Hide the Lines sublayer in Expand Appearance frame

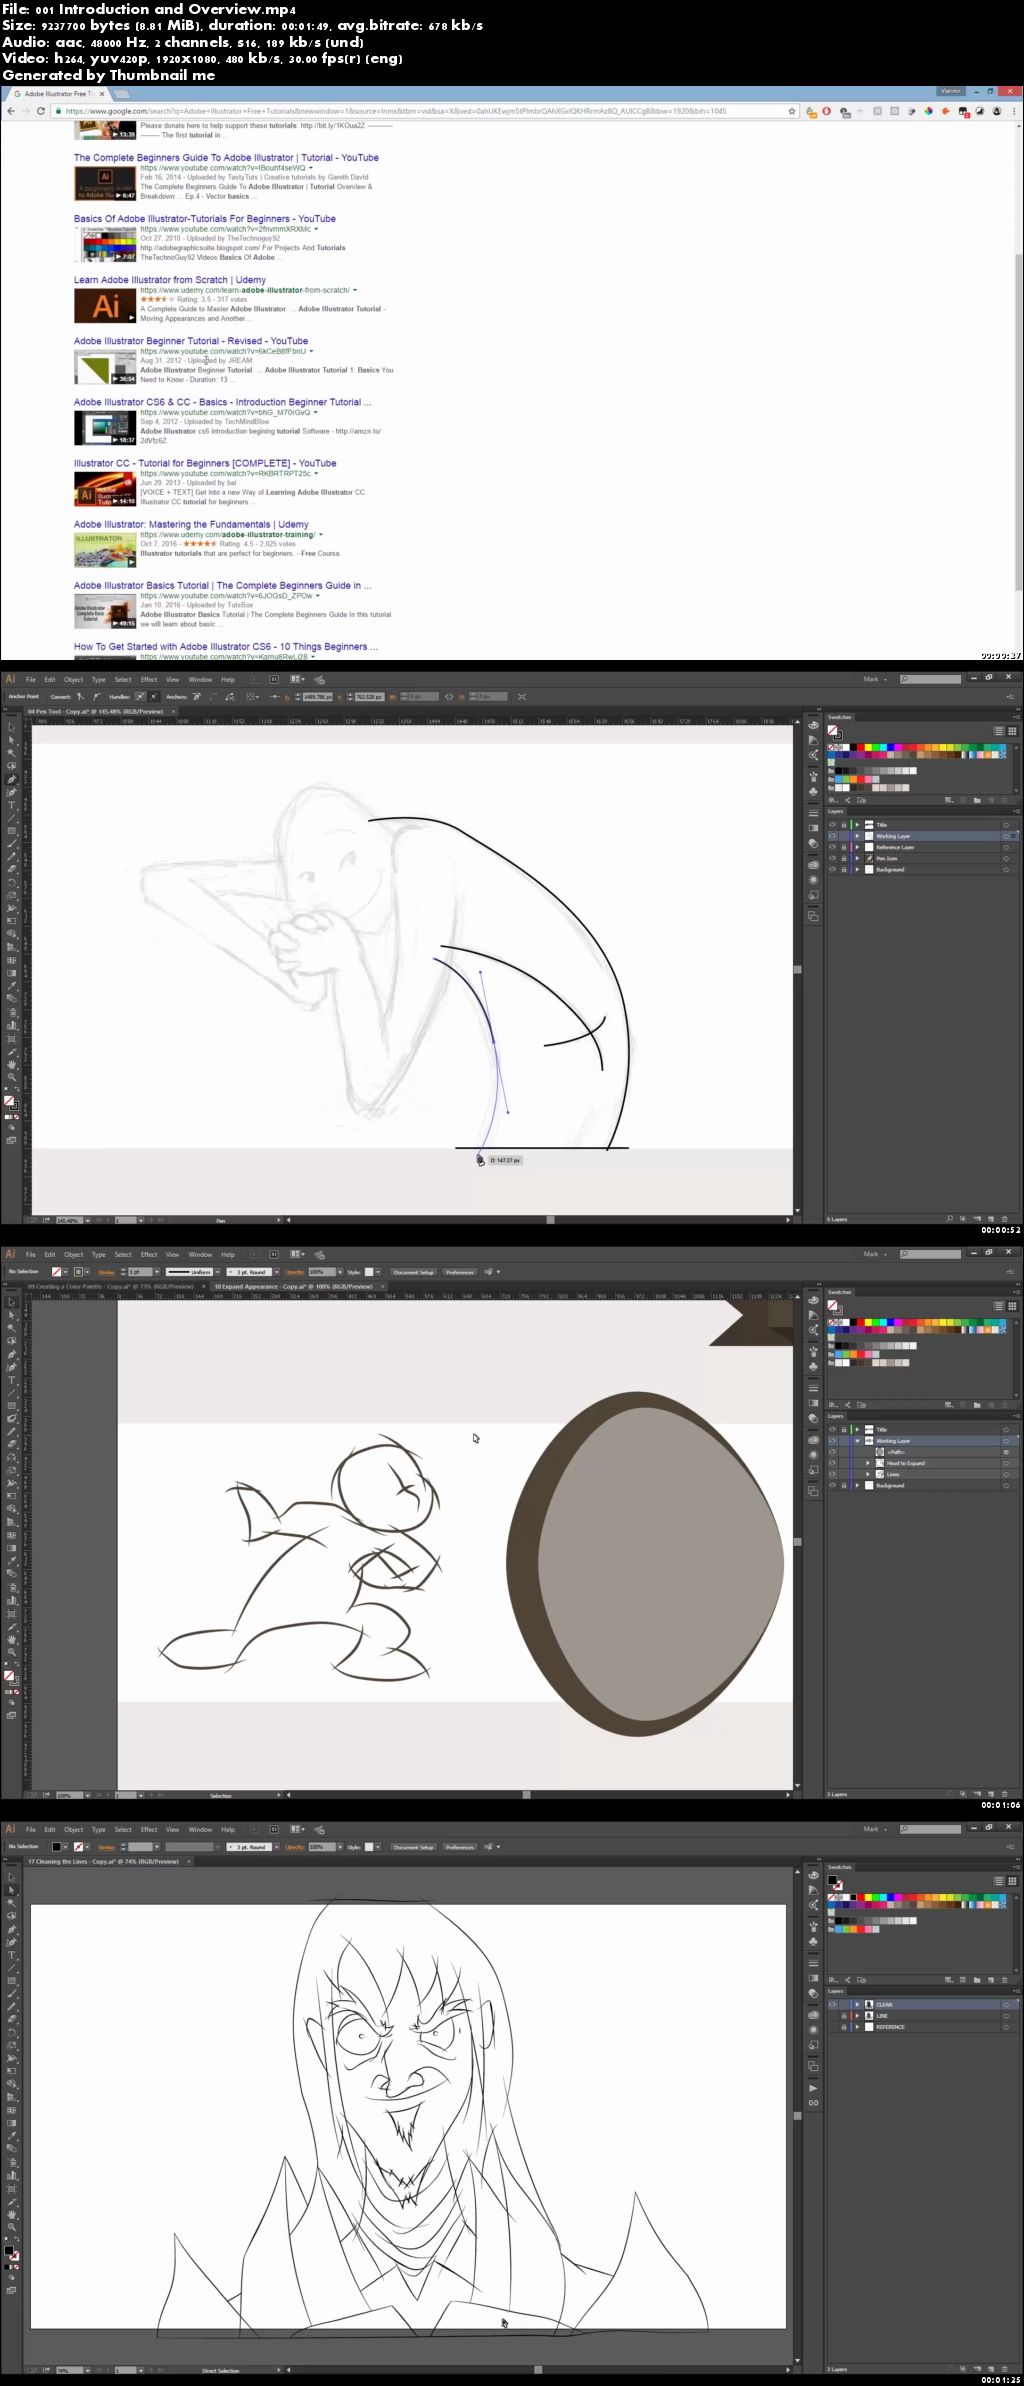[832, 1474]
